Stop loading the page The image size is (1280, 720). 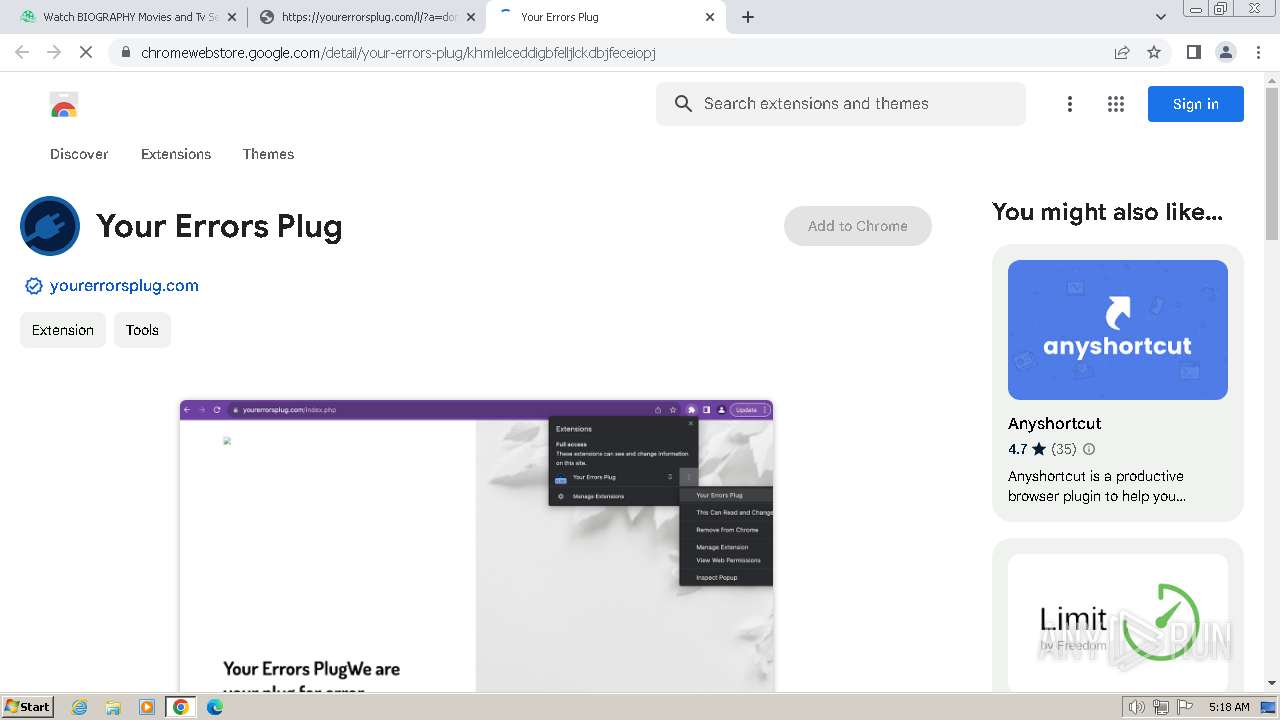tap(86, 52)
